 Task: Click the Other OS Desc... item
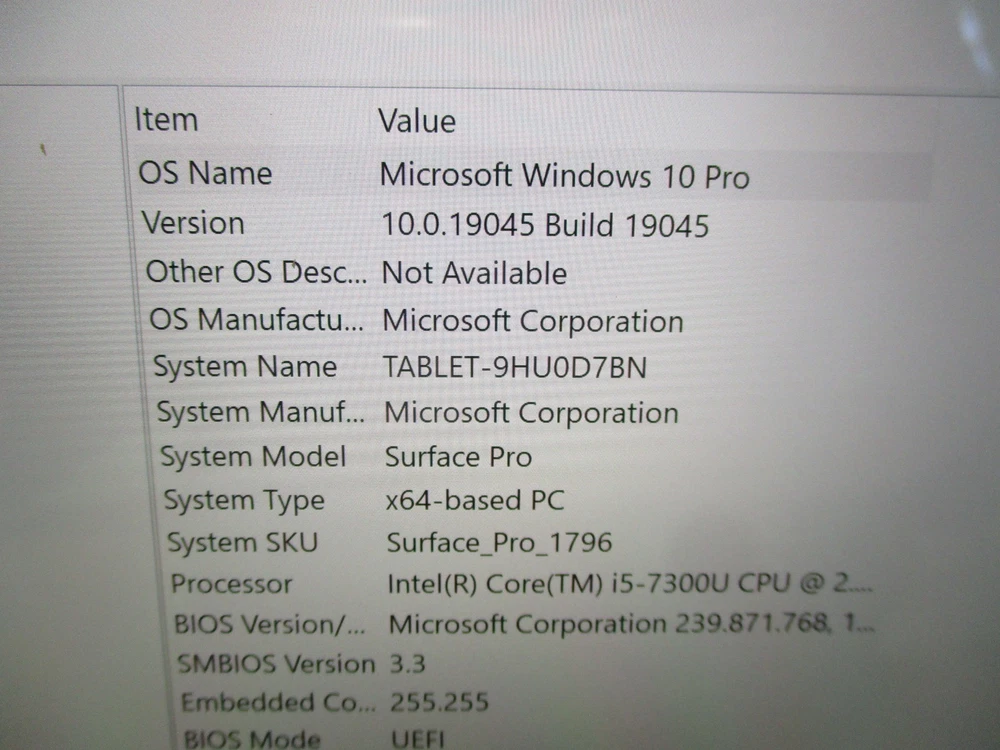coord(256,272)
